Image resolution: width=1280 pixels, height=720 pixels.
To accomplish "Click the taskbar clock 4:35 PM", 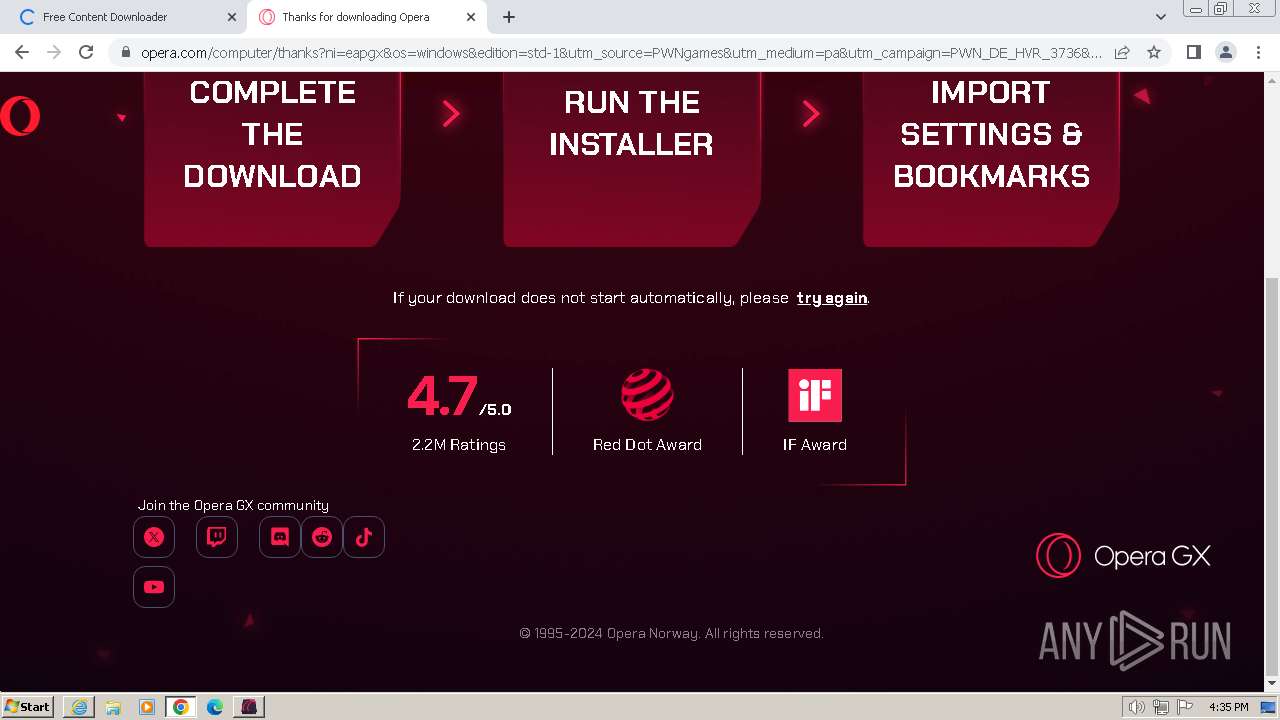I will [x=1228, y=707].
